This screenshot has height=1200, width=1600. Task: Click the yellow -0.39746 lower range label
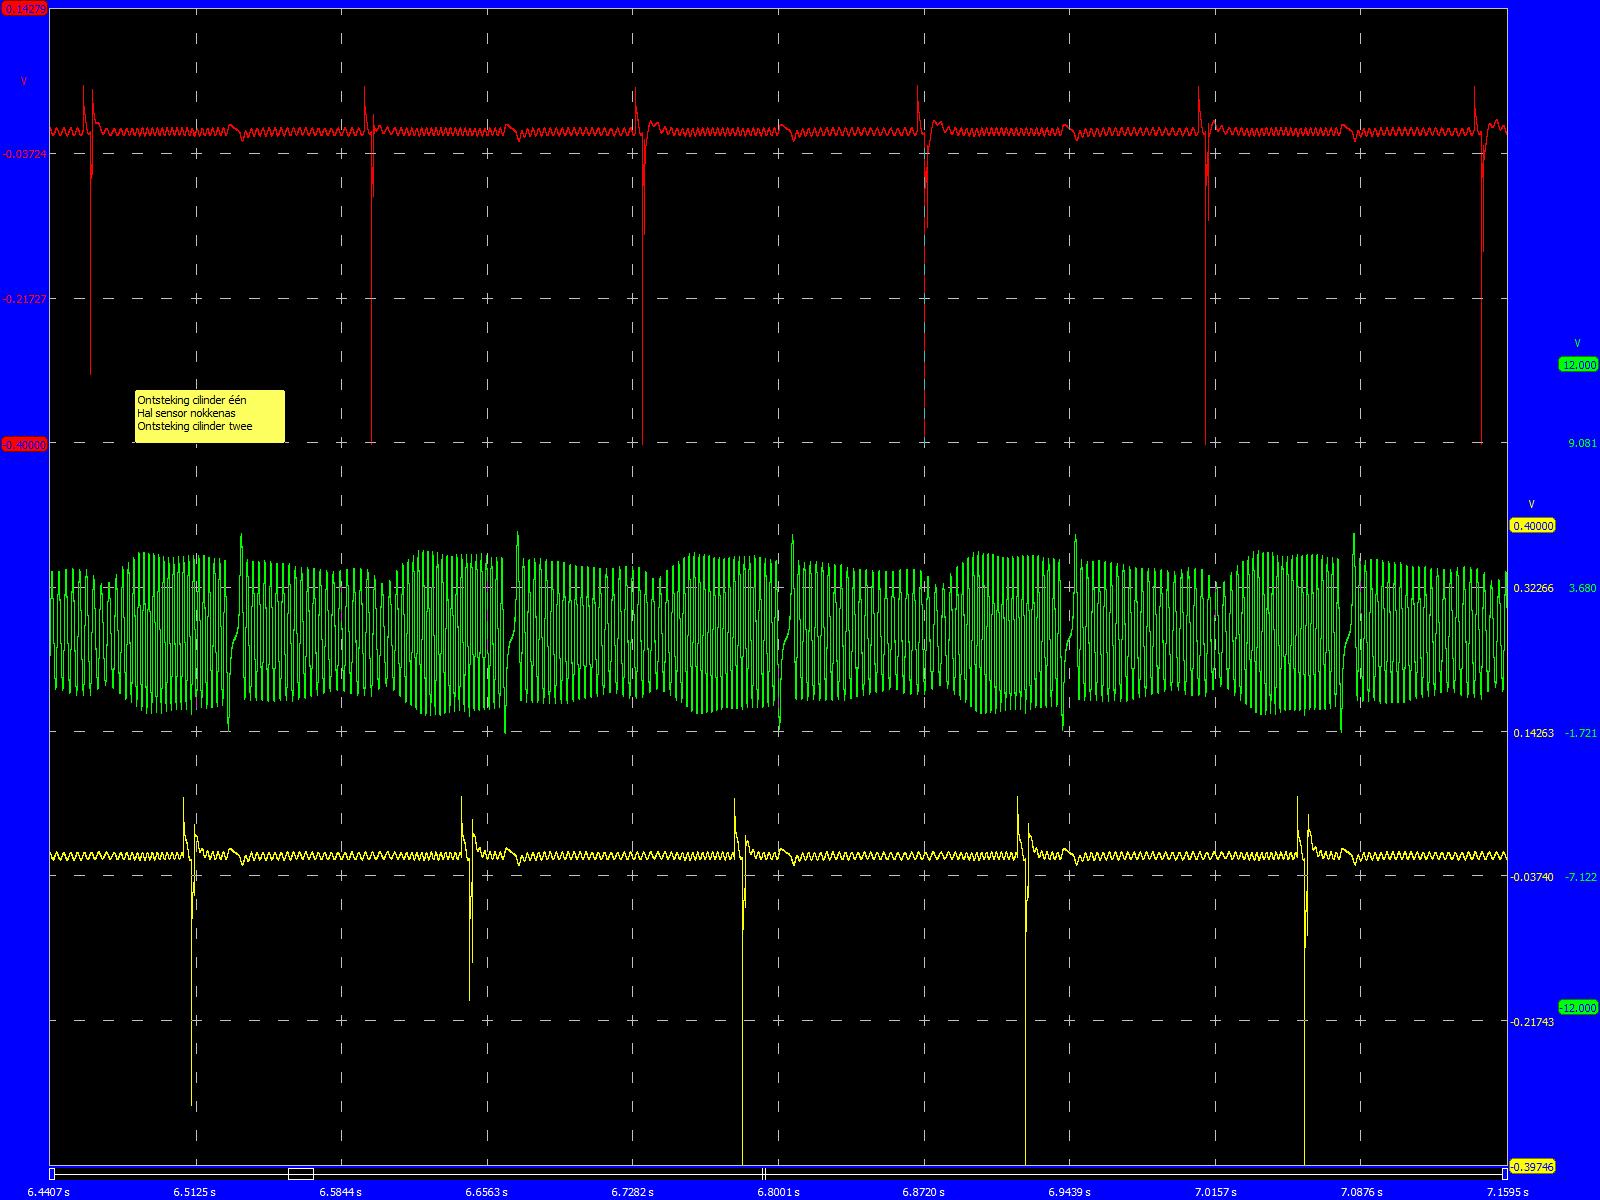click(1532, 1167)
